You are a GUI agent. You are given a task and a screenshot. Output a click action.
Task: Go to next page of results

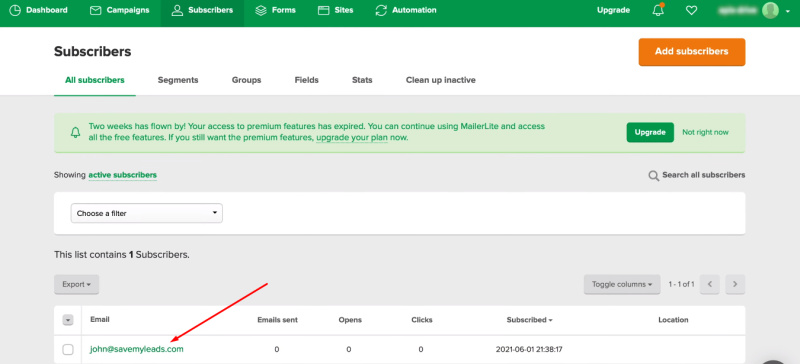pyautogui.click(x=735, y=284)
